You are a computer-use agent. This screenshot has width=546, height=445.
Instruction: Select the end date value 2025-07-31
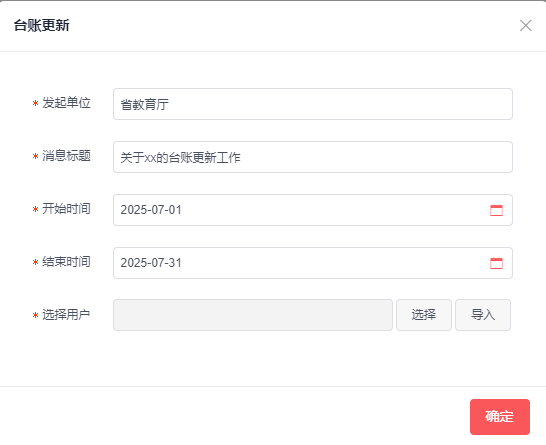point(151,263)
